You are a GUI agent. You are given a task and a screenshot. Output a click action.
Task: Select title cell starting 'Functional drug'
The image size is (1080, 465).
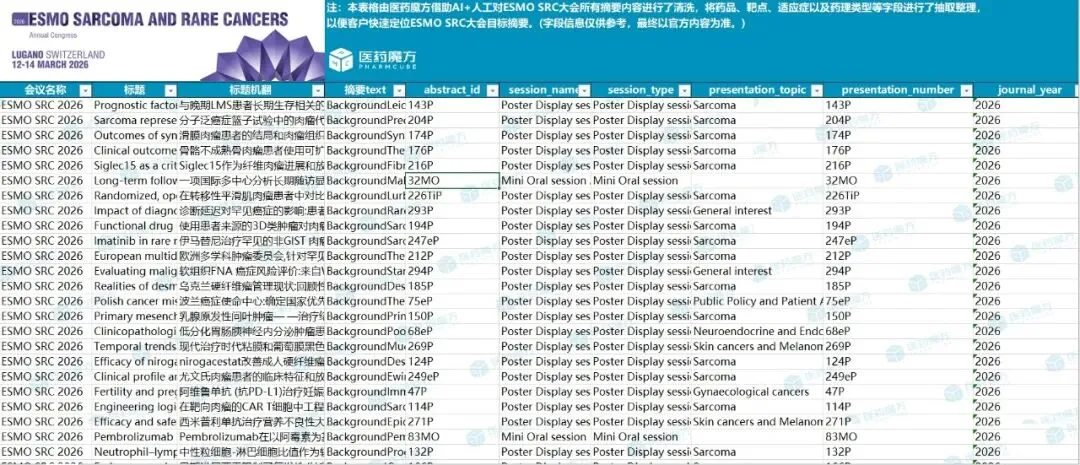pos(134,226)
